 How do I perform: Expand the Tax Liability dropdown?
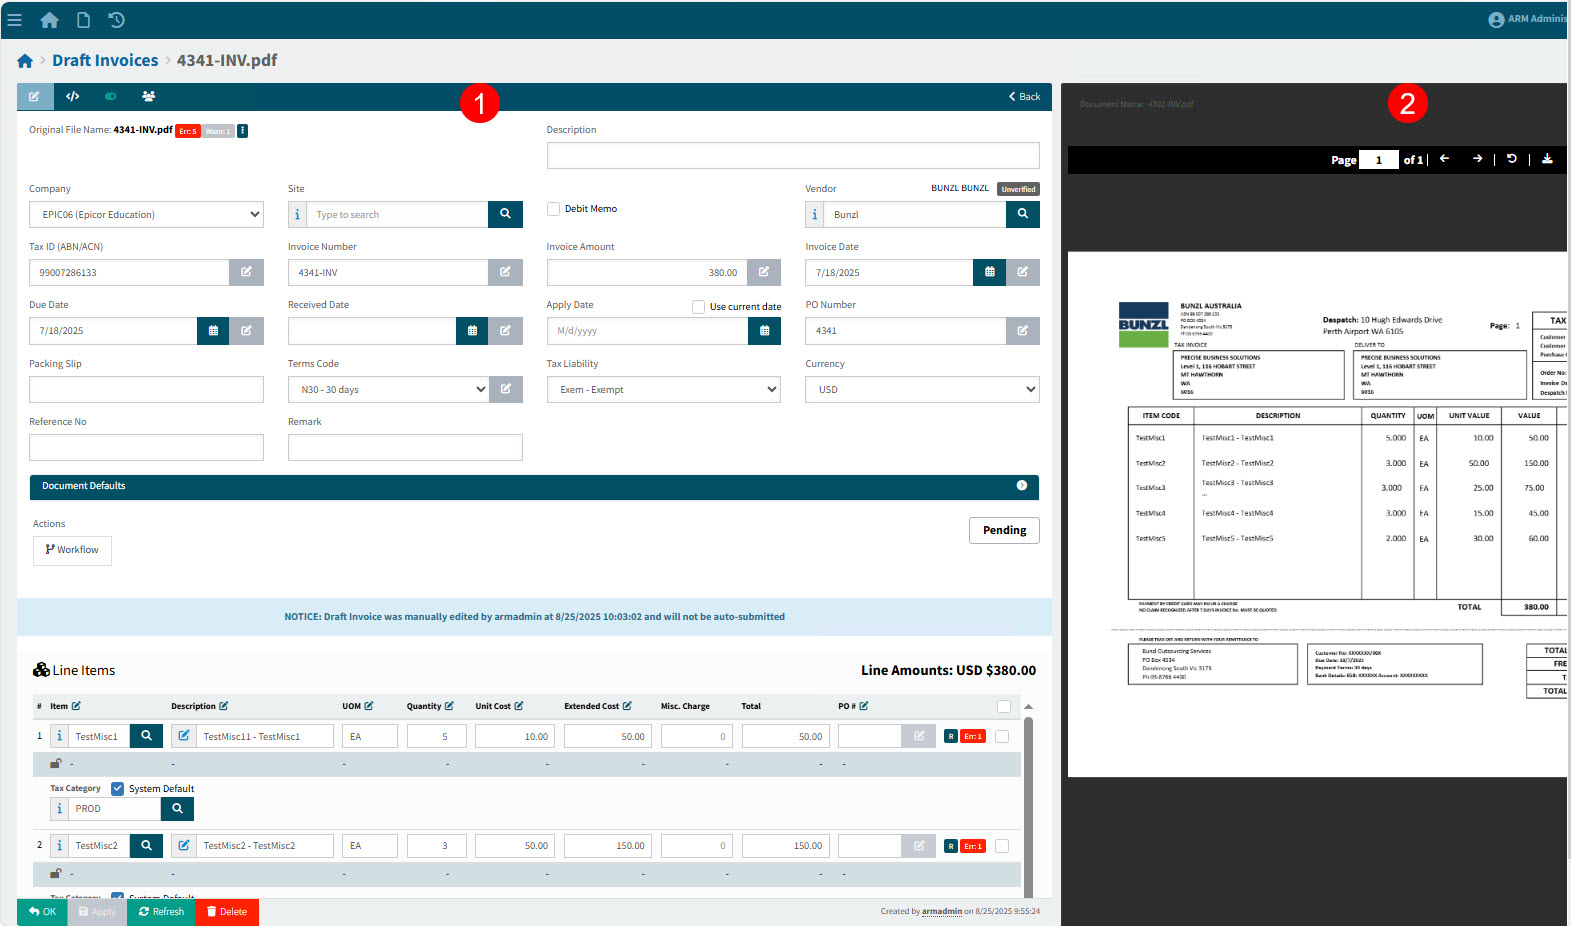663,390
